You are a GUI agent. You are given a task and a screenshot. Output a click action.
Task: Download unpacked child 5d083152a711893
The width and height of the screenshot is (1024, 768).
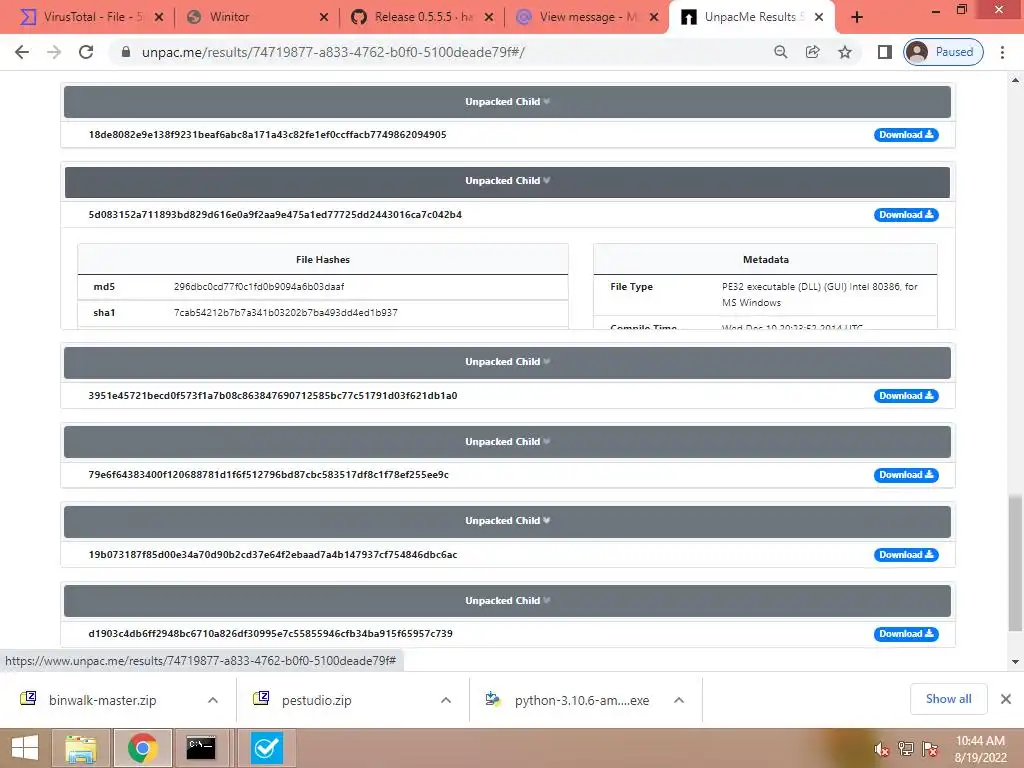click(906, 215)
